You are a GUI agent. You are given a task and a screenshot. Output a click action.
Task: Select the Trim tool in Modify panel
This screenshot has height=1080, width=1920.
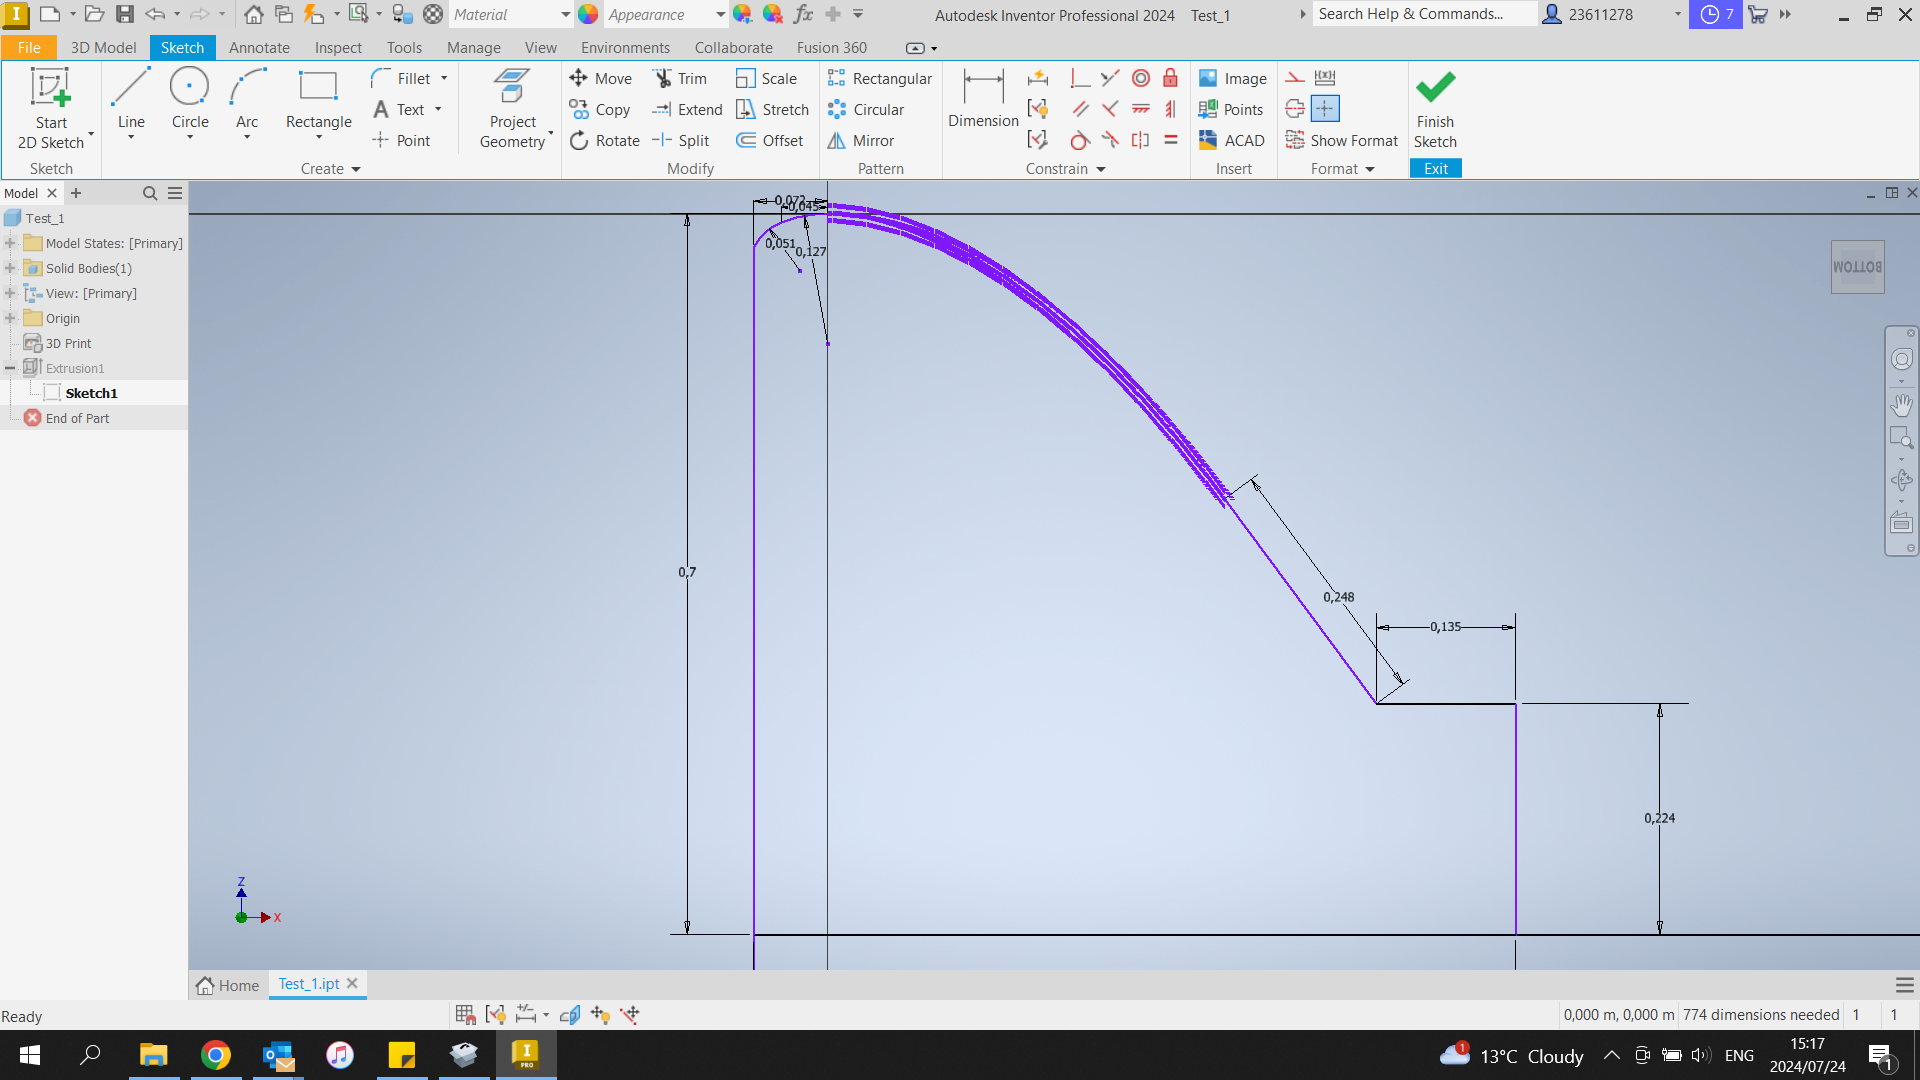(681, 78)
